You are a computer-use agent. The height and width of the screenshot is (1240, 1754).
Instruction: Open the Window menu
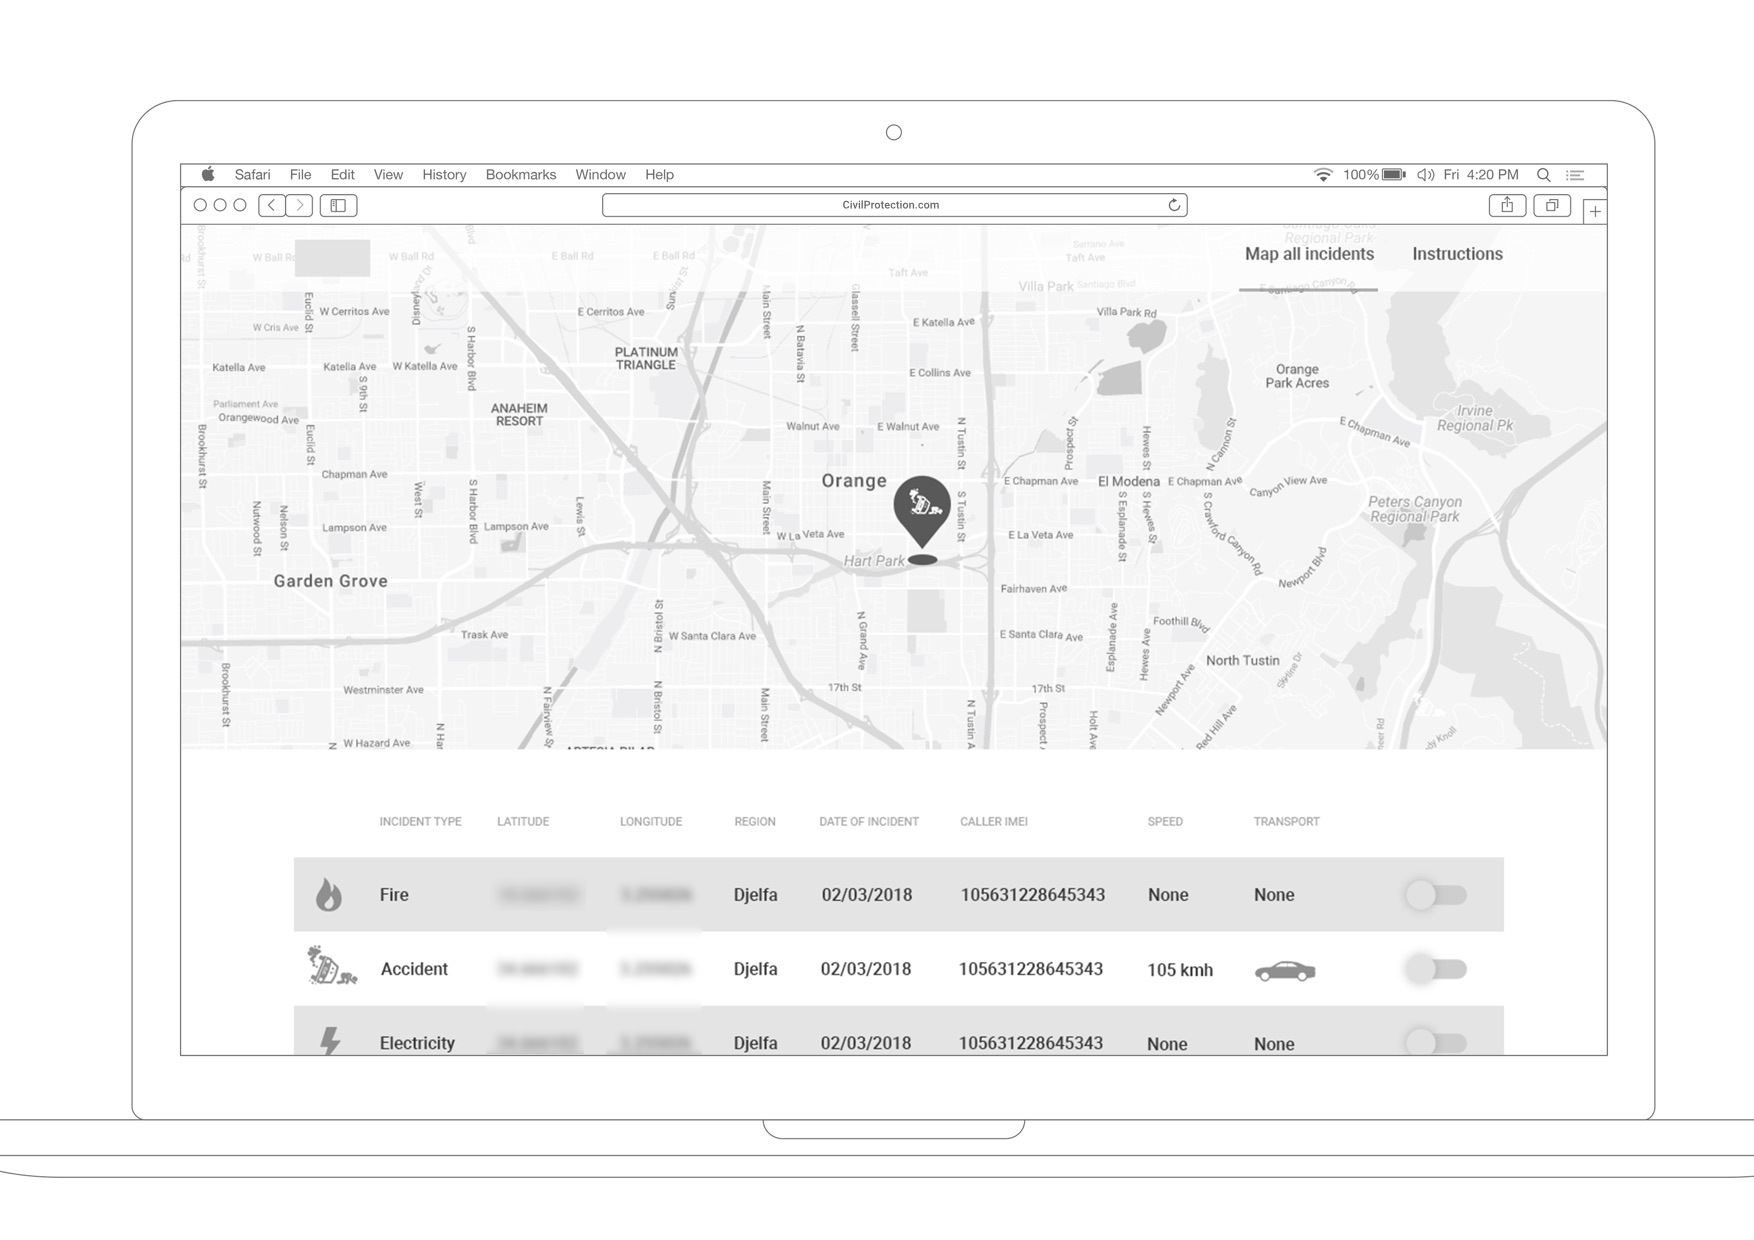click(600, 175)
